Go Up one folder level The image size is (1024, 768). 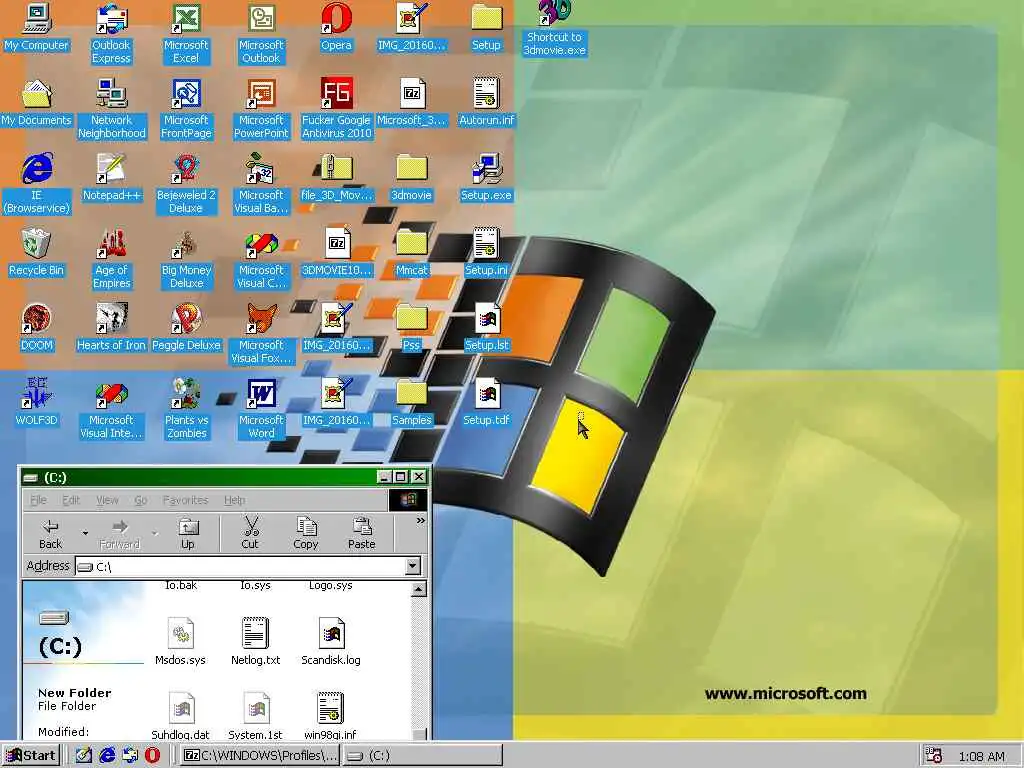188,534
